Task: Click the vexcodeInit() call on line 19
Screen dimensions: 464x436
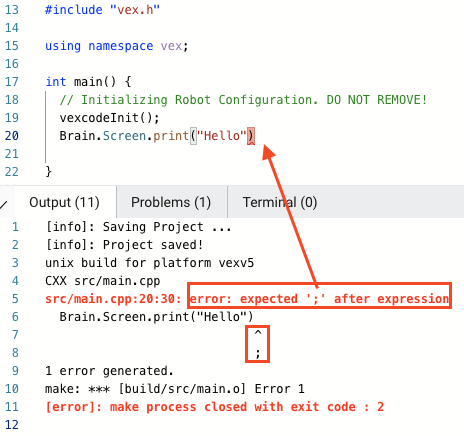Action: pos(109,118)
